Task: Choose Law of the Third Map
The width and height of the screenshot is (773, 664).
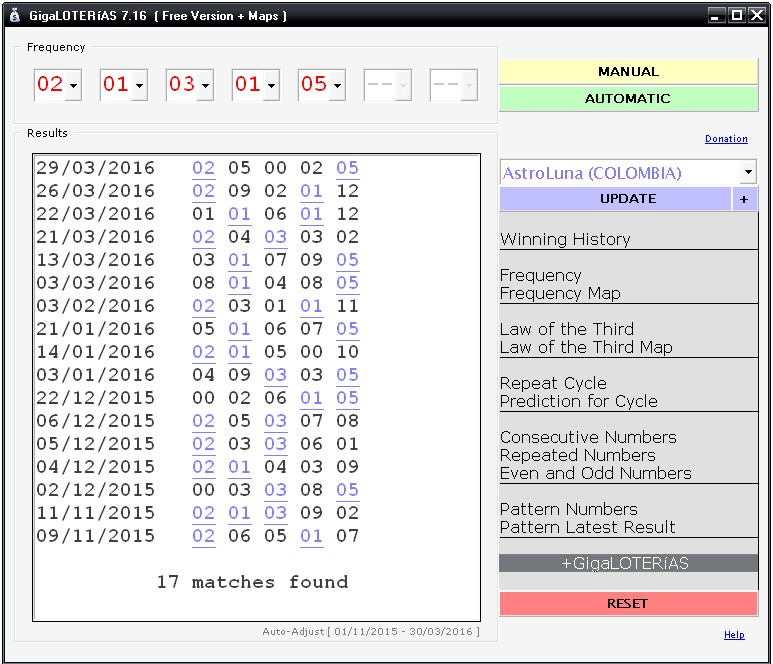Action: tap(586, 348)
